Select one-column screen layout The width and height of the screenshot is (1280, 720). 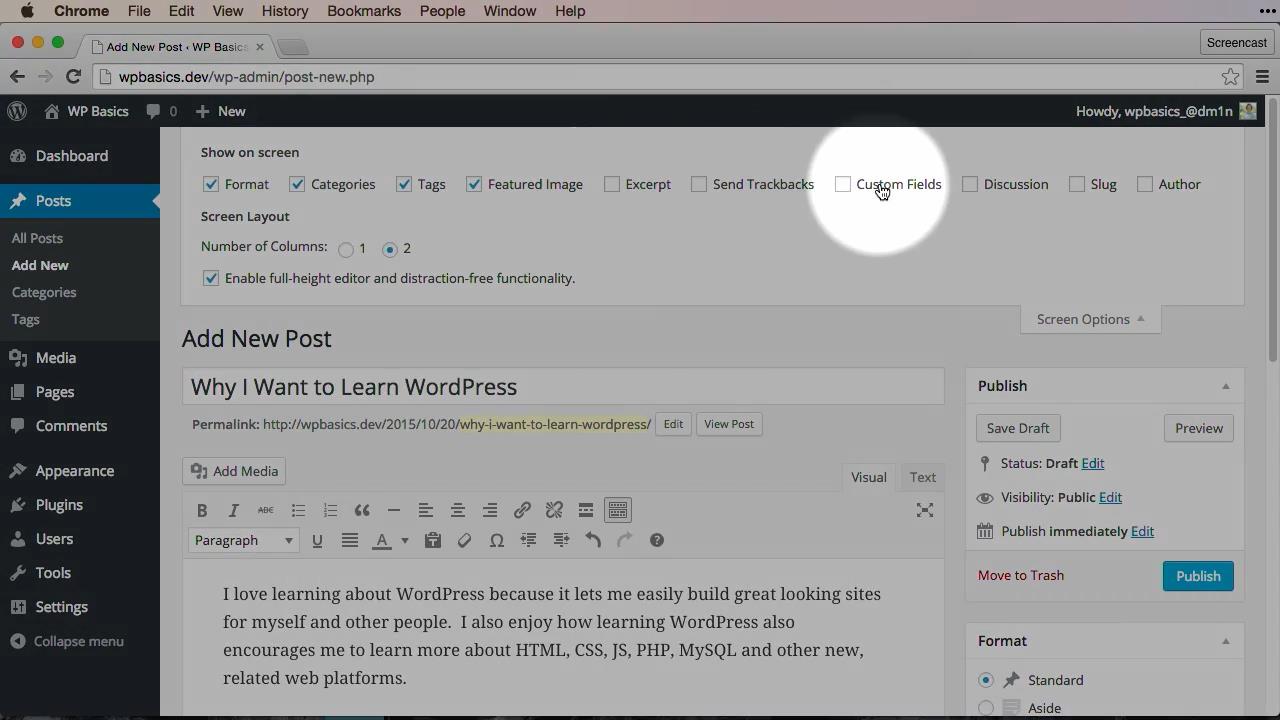click(x=346, y=249)
